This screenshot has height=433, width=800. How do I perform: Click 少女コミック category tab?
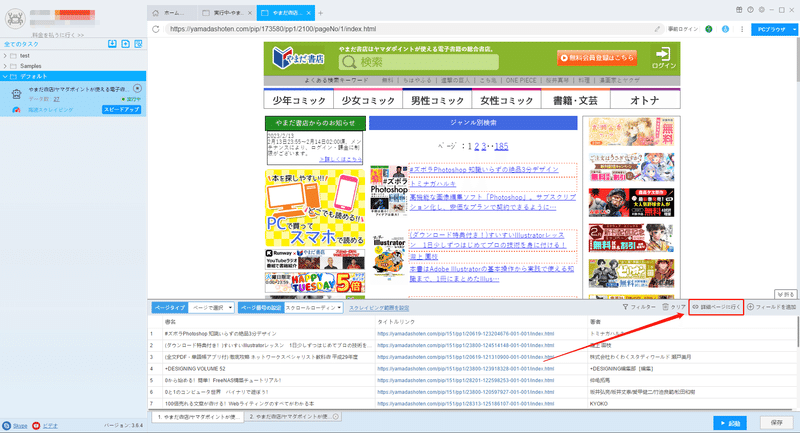(x=368, y=99)
